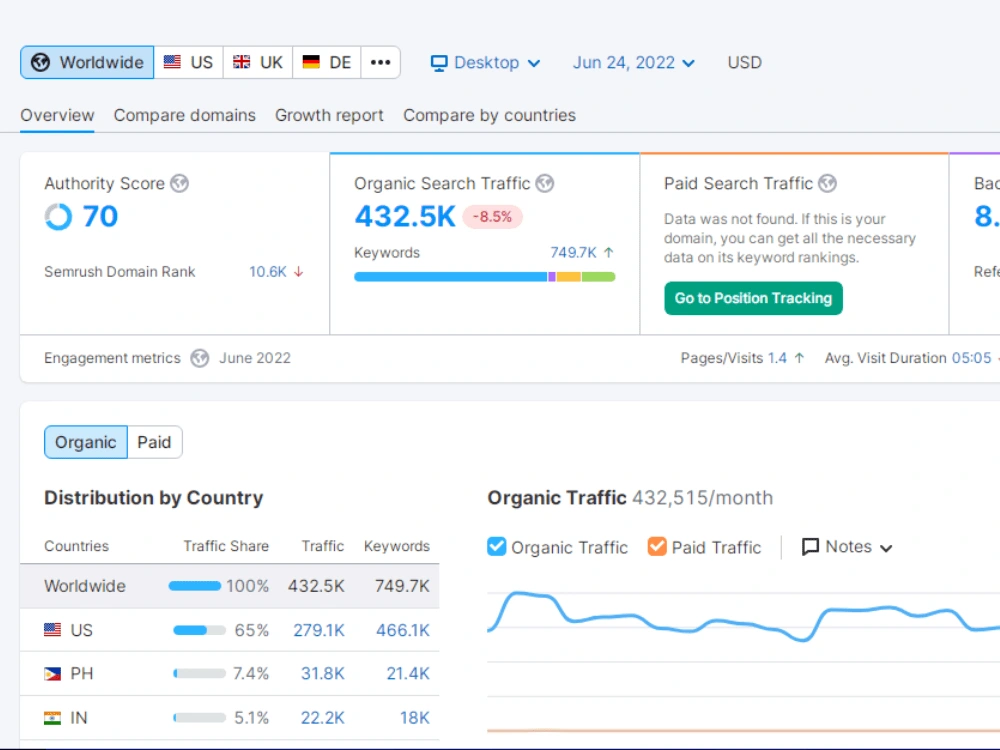1000x750 pixels.
Task: Click the Worldwide 100% traffic share bar
Action: 195,586
